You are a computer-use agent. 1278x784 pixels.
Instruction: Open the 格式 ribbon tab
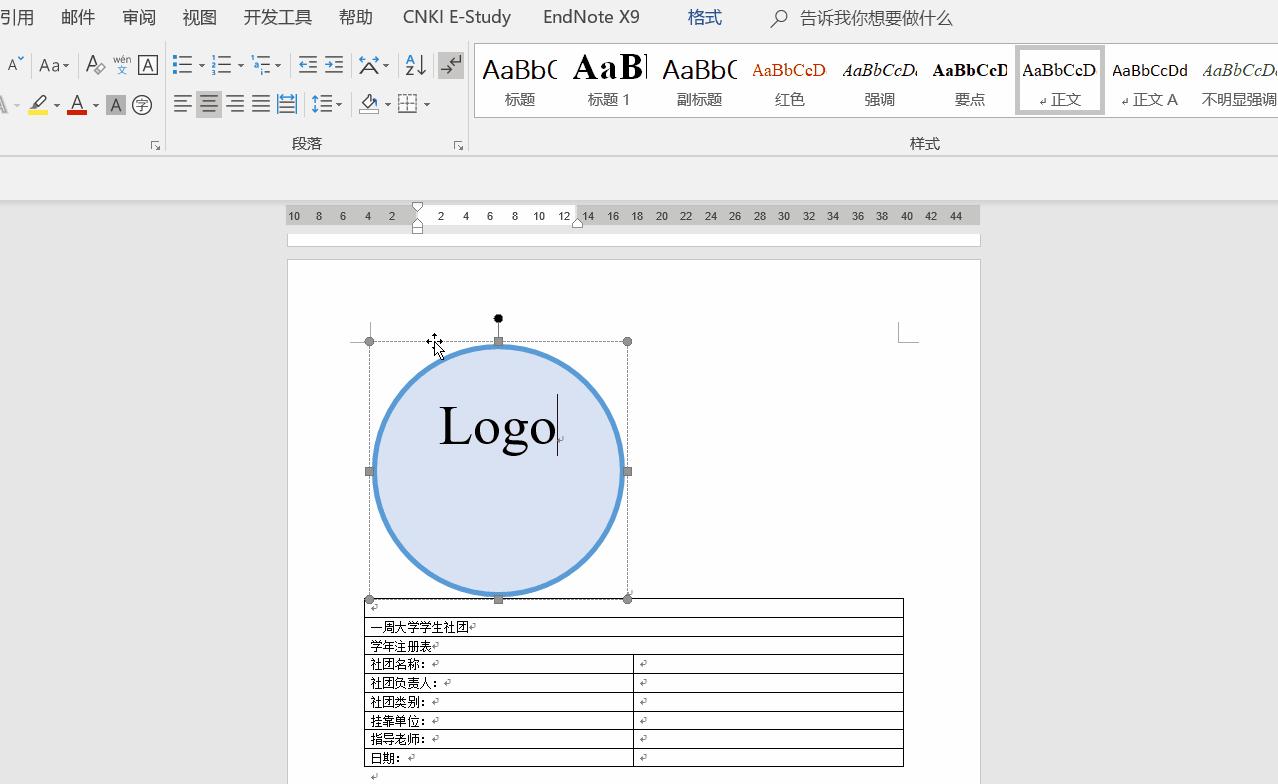click(x=703, y=17)
